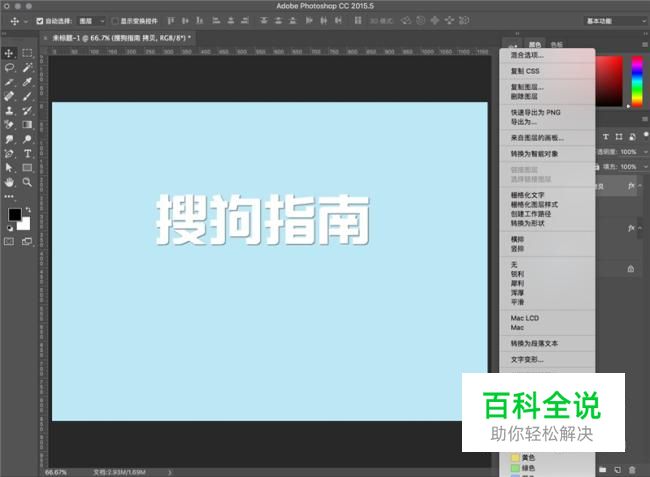Image resolution: width=650 pixels, height=477 pixels.
Task: Select the Crop tool
Action: click(x=9, y=82)
